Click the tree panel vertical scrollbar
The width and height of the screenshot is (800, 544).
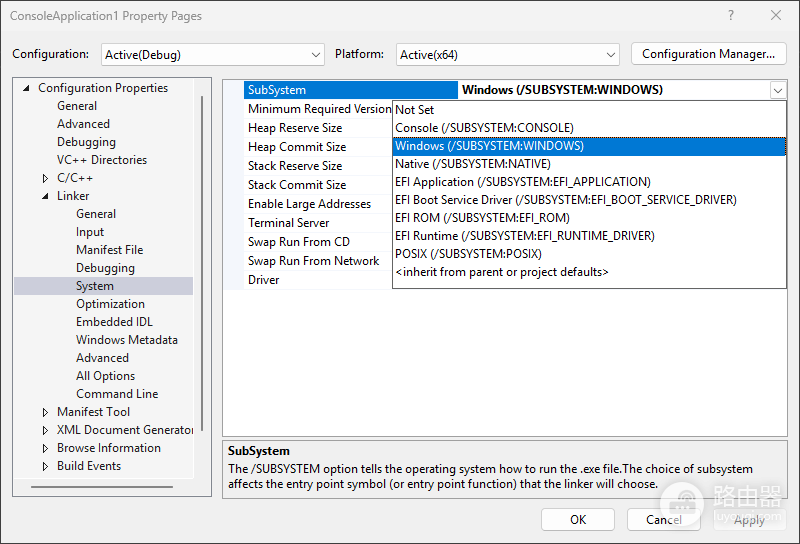pyautogui.click(x=202, y=263)
